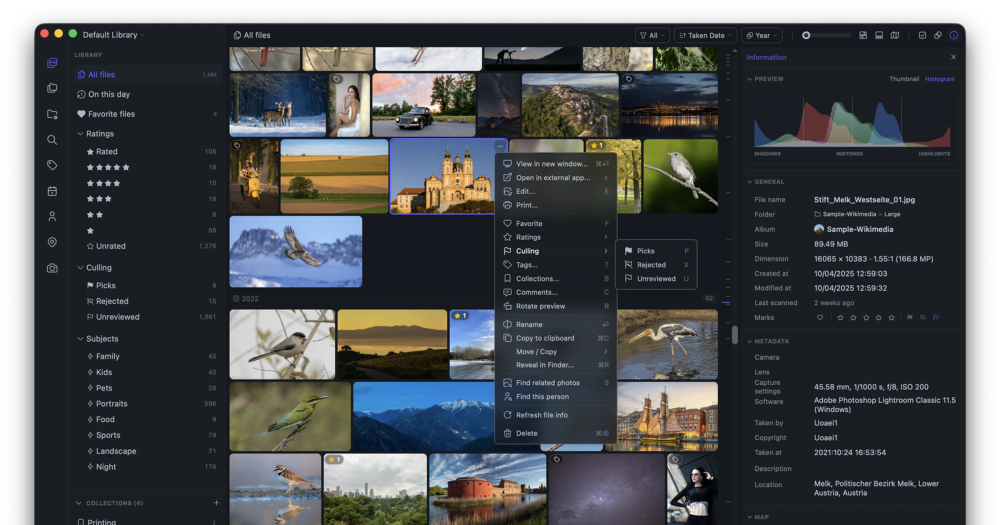
Task: Choose Copy to clipboard in the context menu
Action: click(x=555, y=338)
